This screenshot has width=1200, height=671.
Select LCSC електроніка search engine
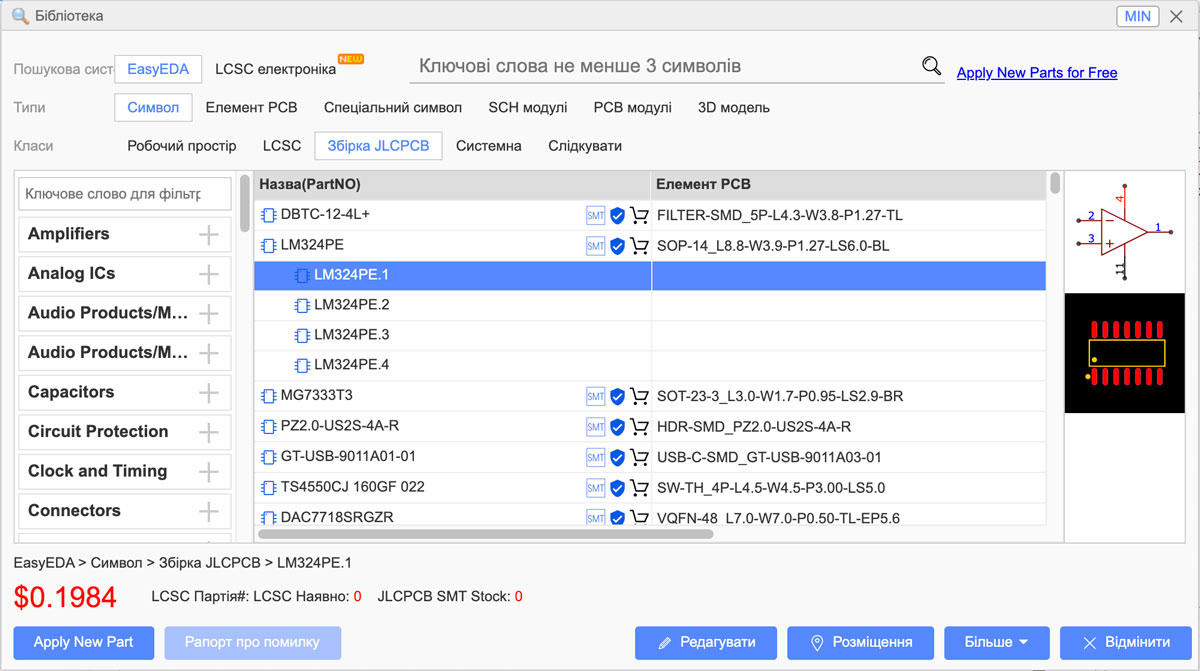276,69
